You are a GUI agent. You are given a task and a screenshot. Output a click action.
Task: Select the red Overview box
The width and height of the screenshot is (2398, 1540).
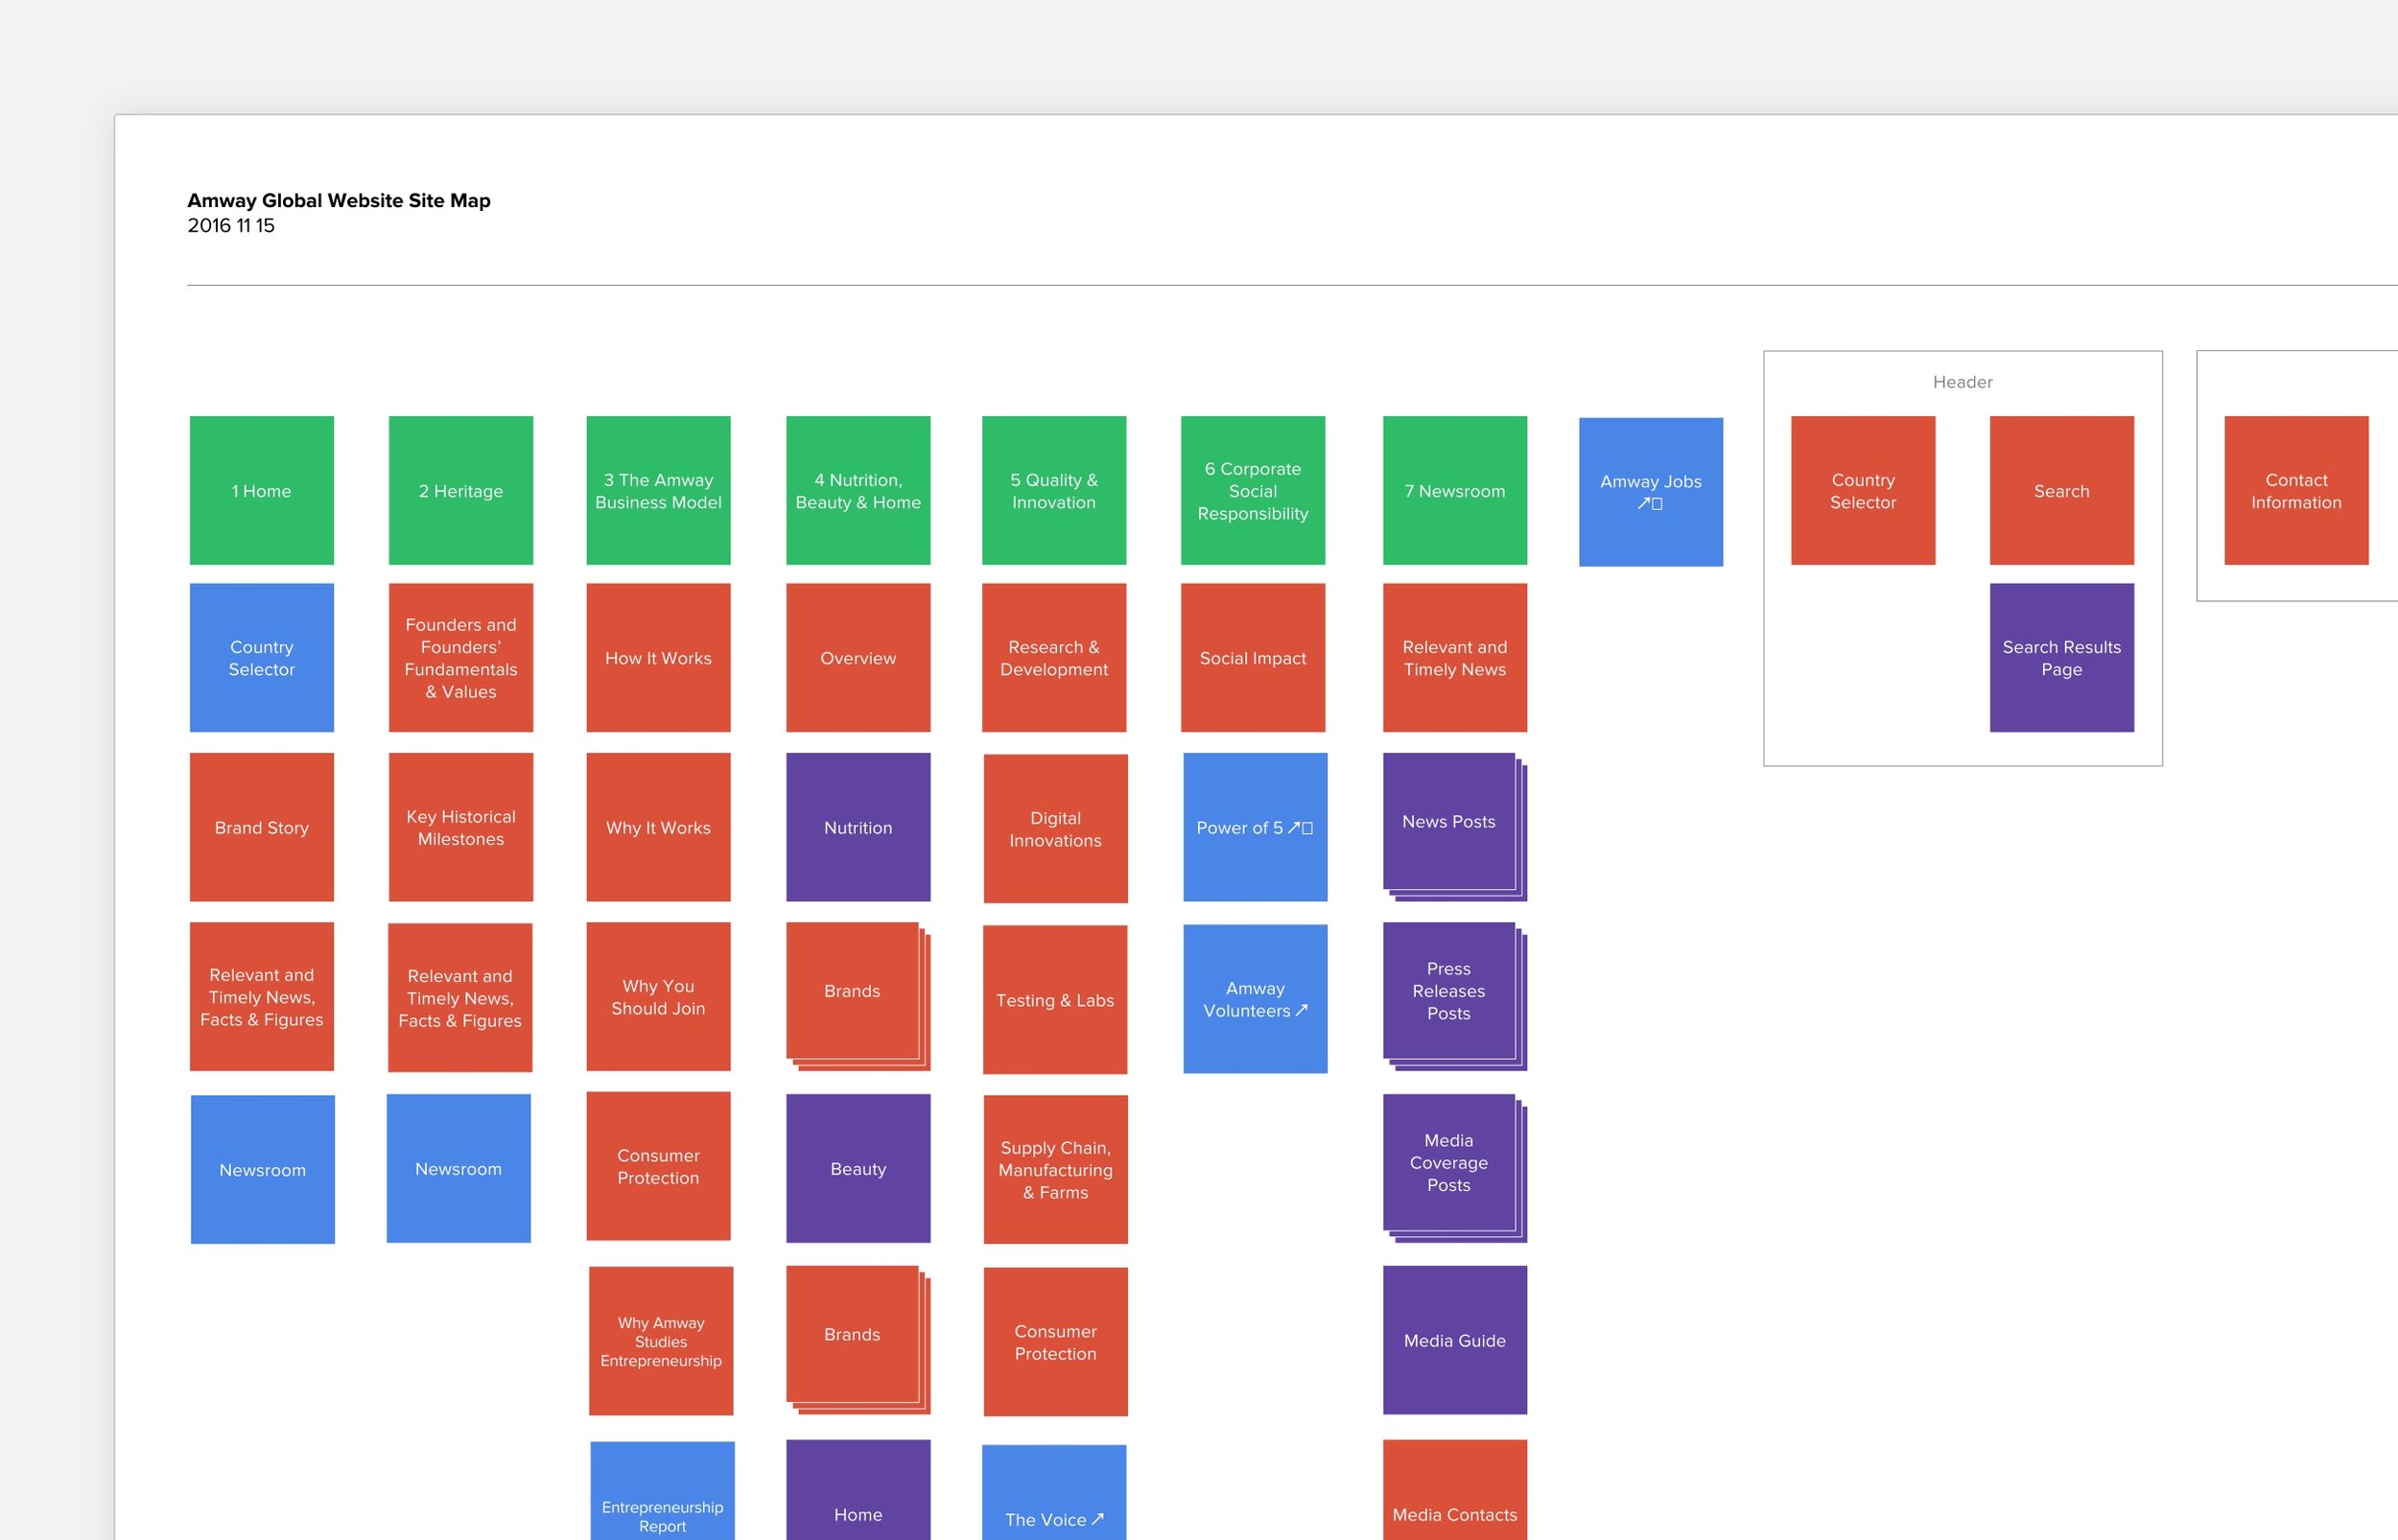coord(858,658)
